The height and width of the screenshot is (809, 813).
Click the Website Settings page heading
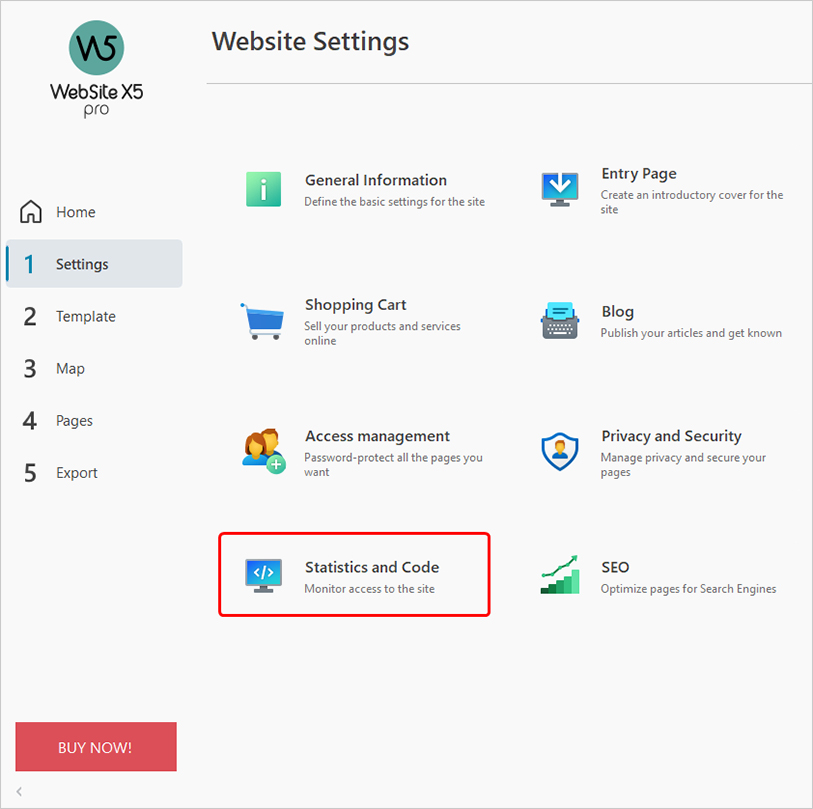(310, 41)
